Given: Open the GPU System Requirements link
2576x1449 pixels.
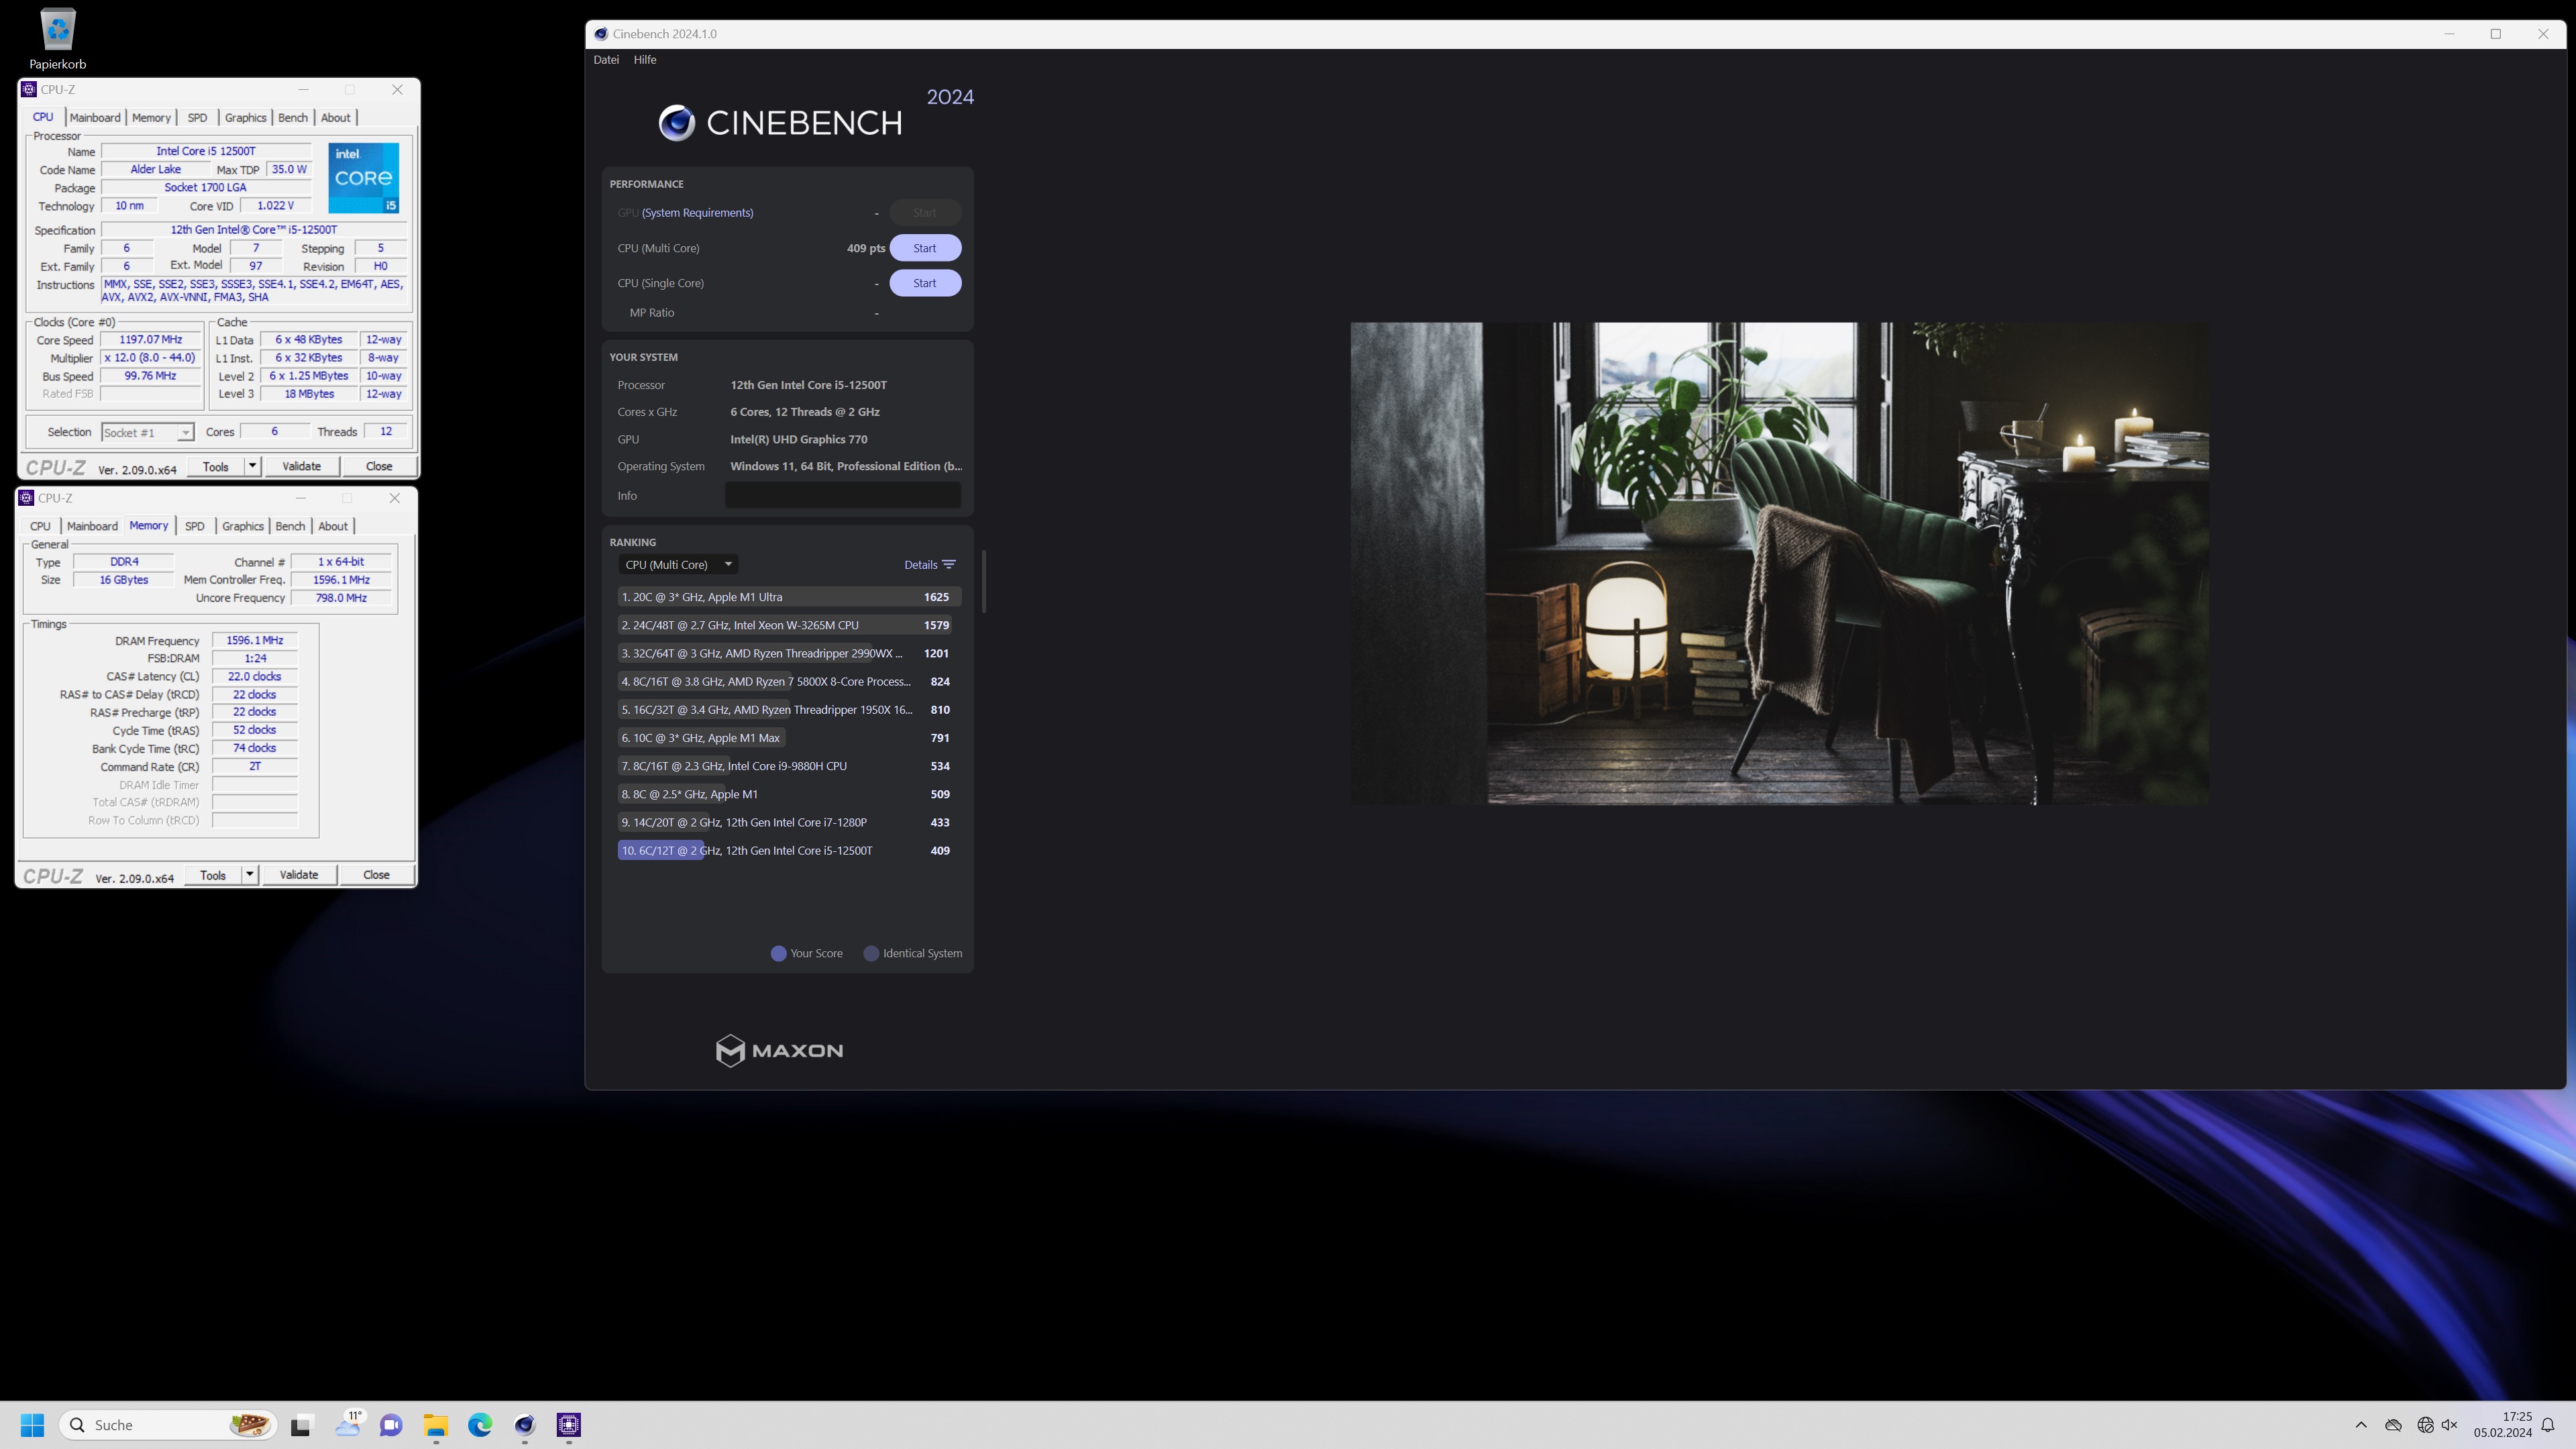Looking at the screenshot, I should [697, 213].
